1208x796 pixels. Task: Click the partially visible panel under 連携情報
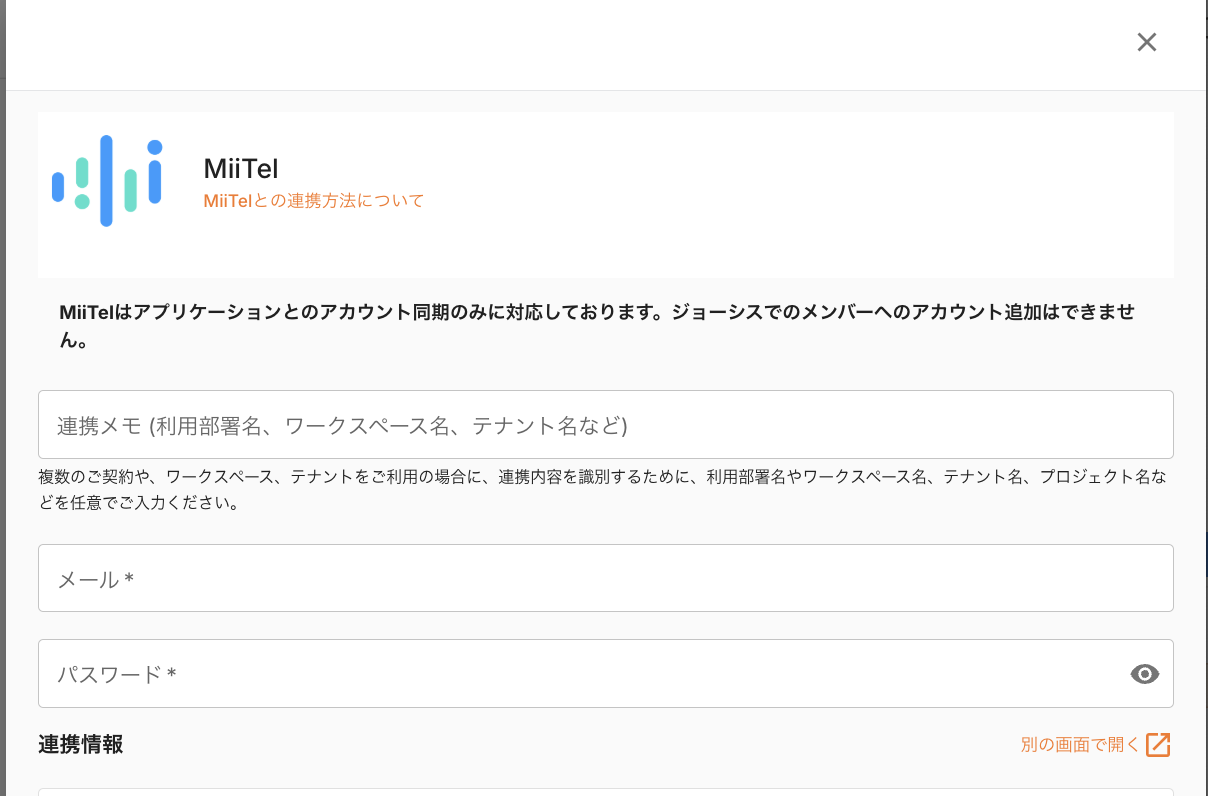pos(605,792)
